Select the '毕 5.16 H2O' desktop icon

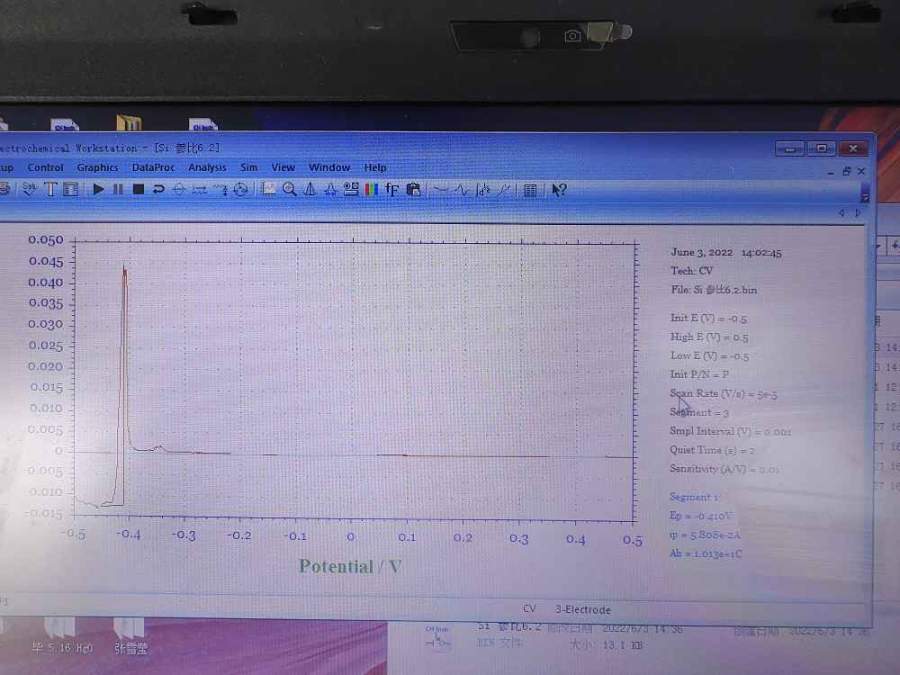point(61,635)
